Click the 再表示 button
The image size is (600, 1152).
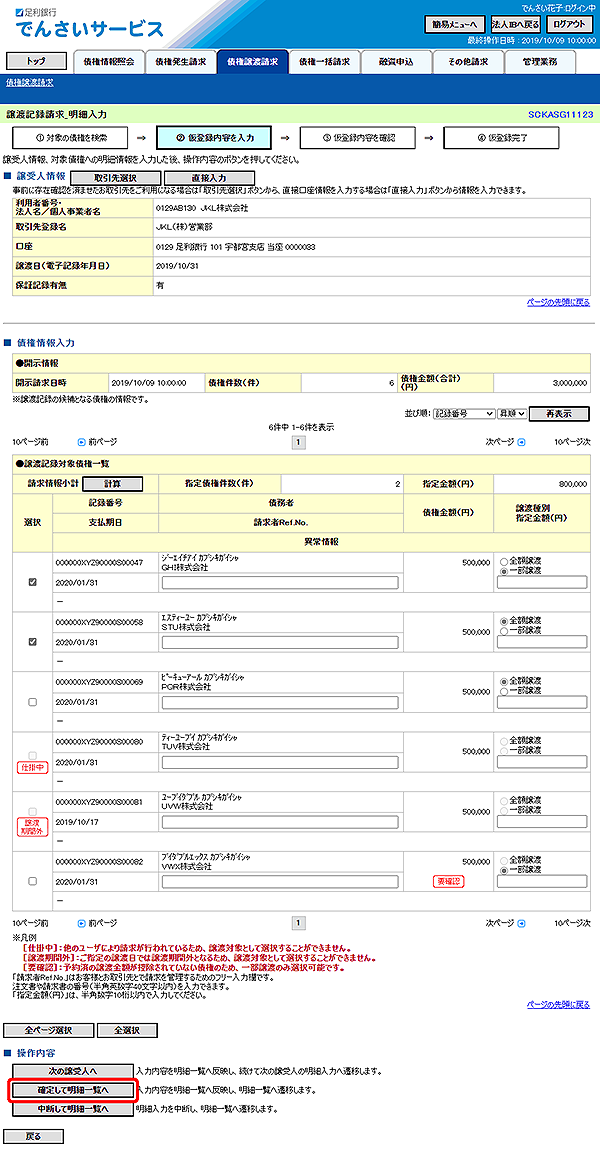(560, 414)
